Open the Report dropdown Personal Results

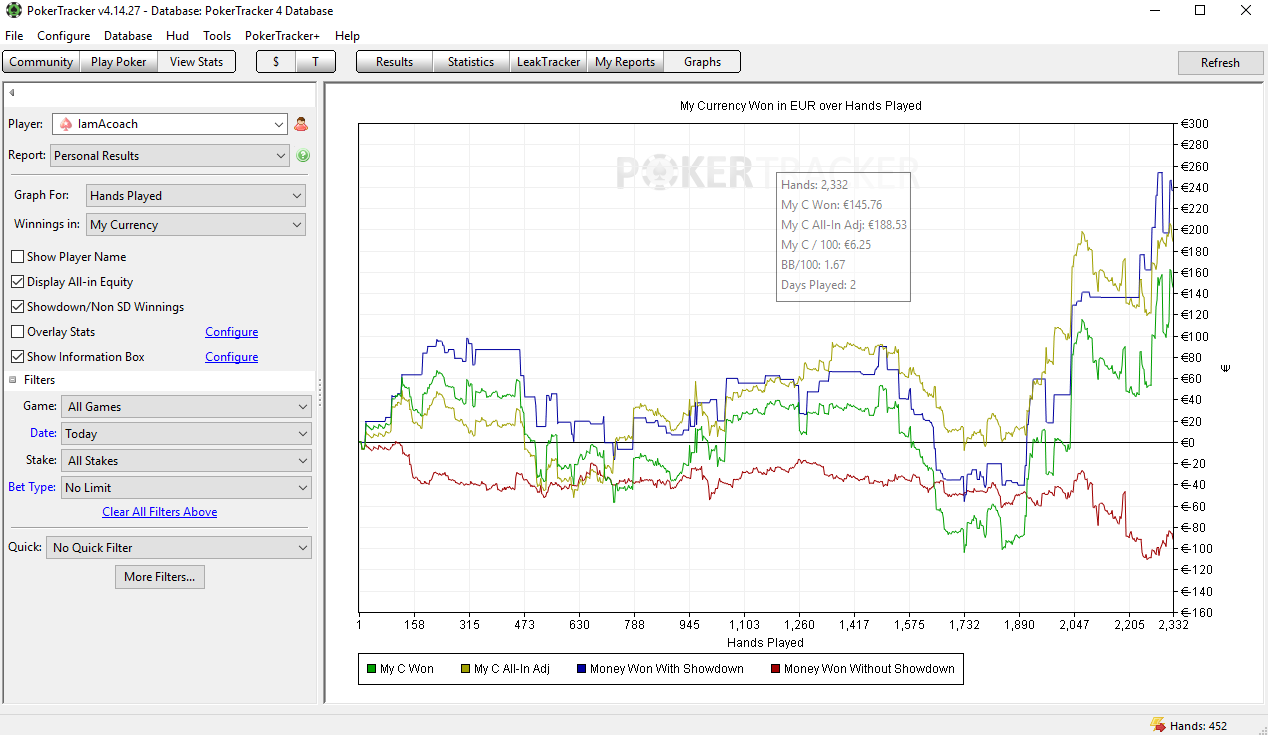pos(169,155)
